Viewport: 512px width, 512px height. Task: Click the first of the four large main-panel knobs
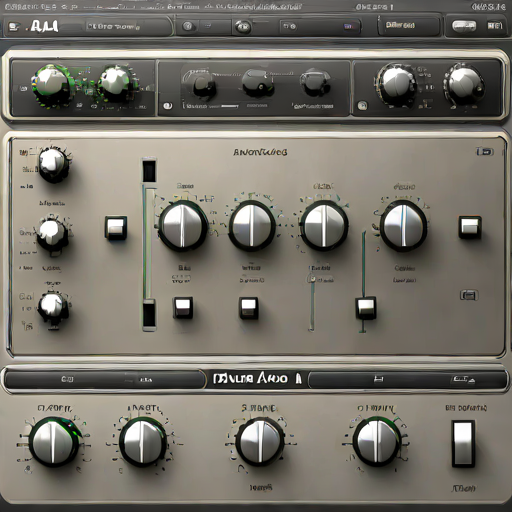[x=182, y=226]
